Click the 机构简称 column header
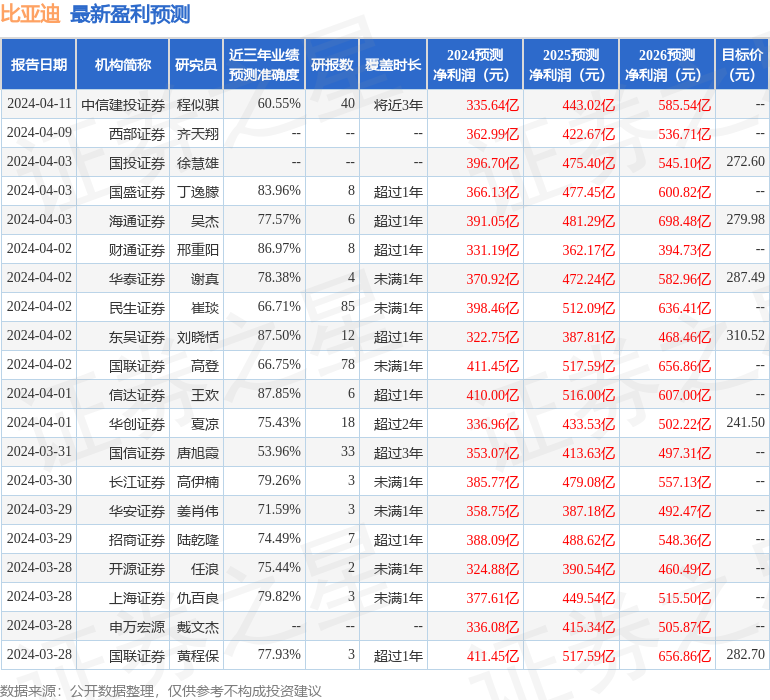 (x=123, y=64)
